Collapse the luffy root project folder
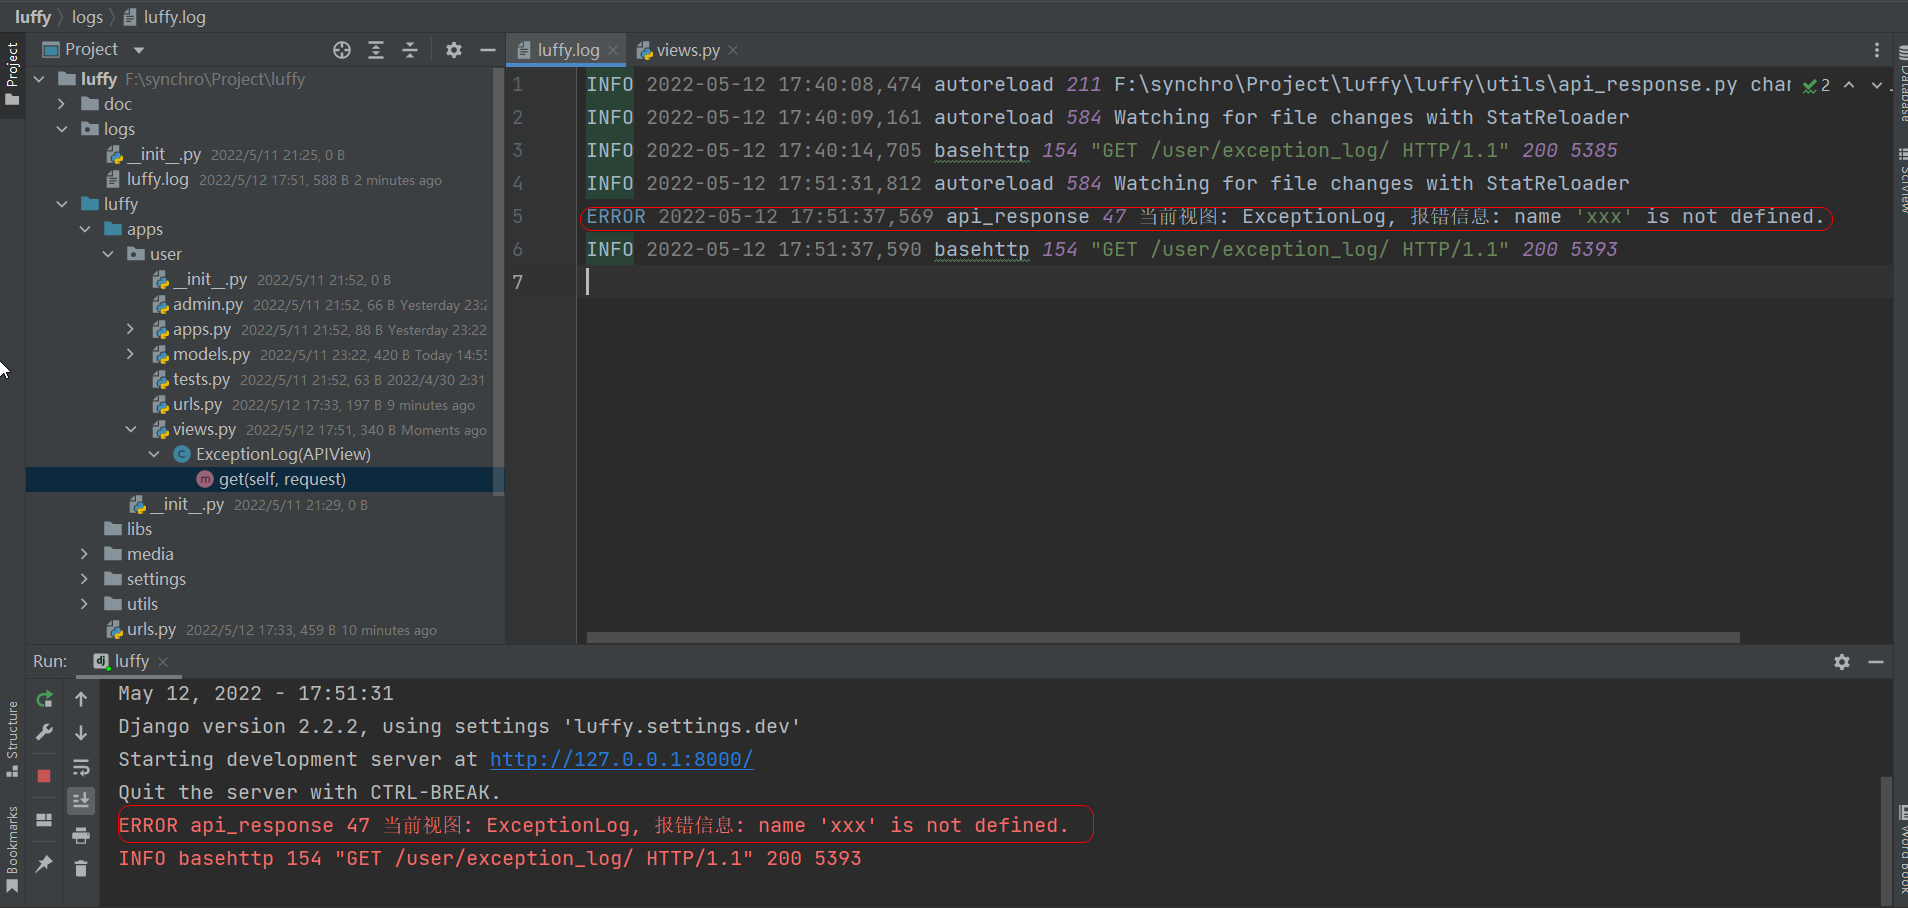This screenshot has height=908, width=1908. pyautogui.click(x=39, y=79)
